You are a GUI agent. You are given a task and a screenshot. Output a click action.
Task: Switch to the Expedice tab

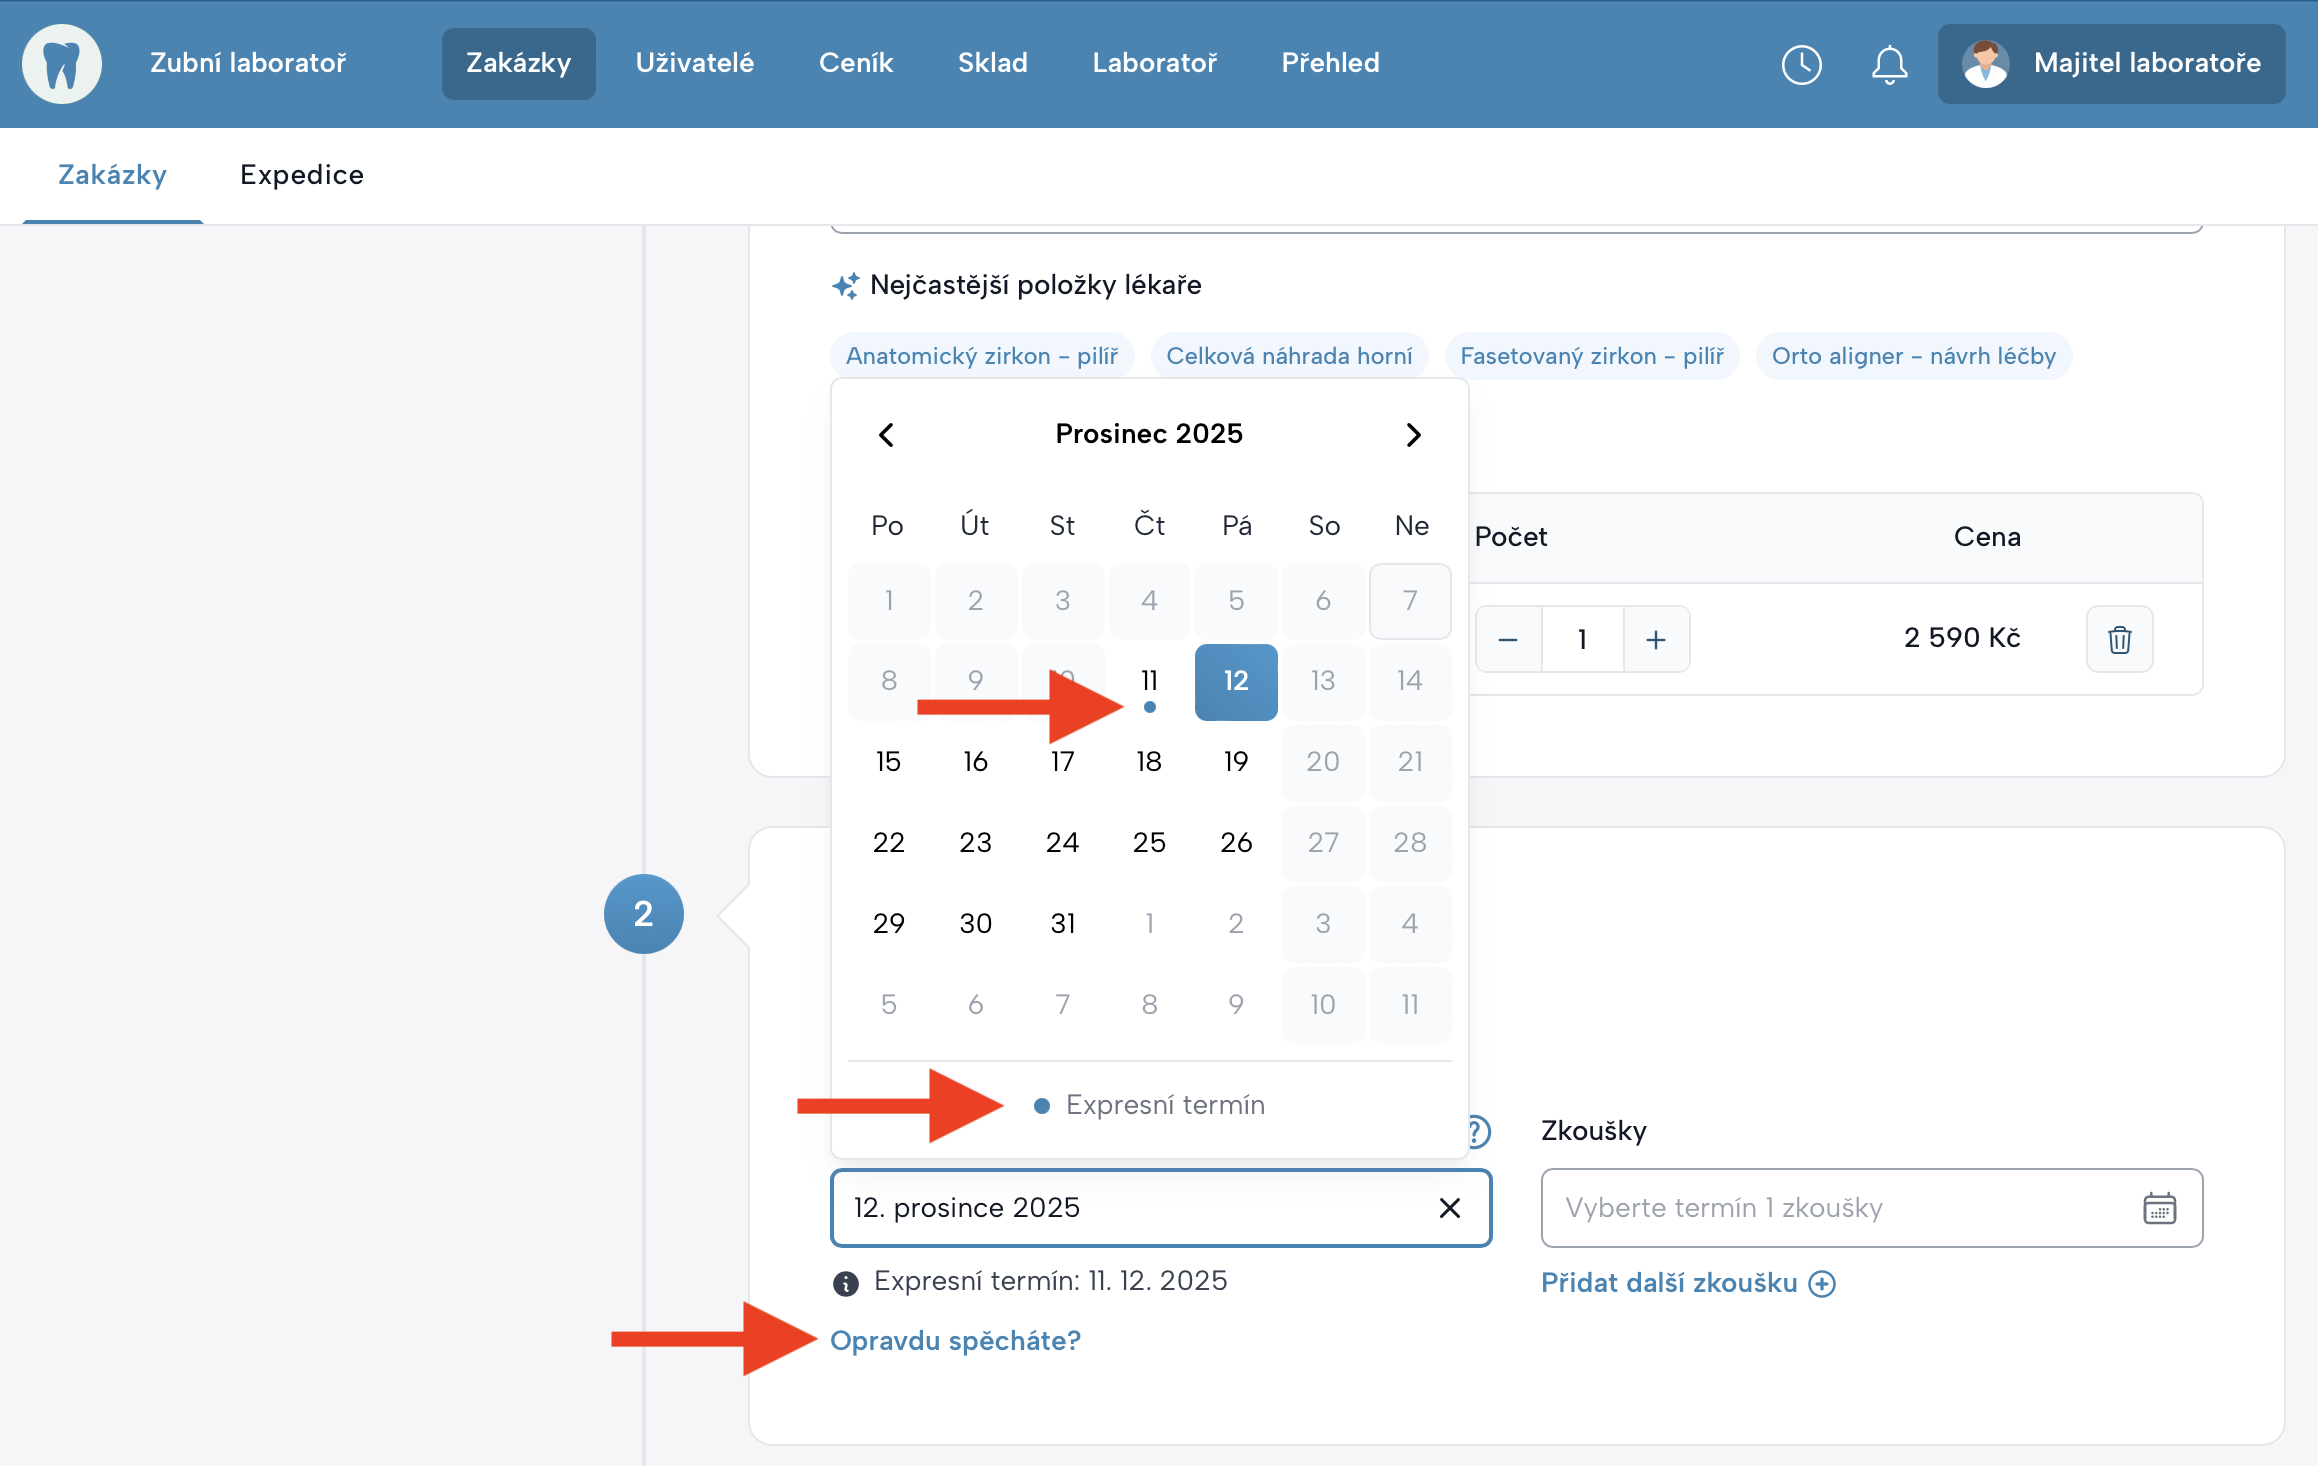pyautogui.click(x=302, y=175)
